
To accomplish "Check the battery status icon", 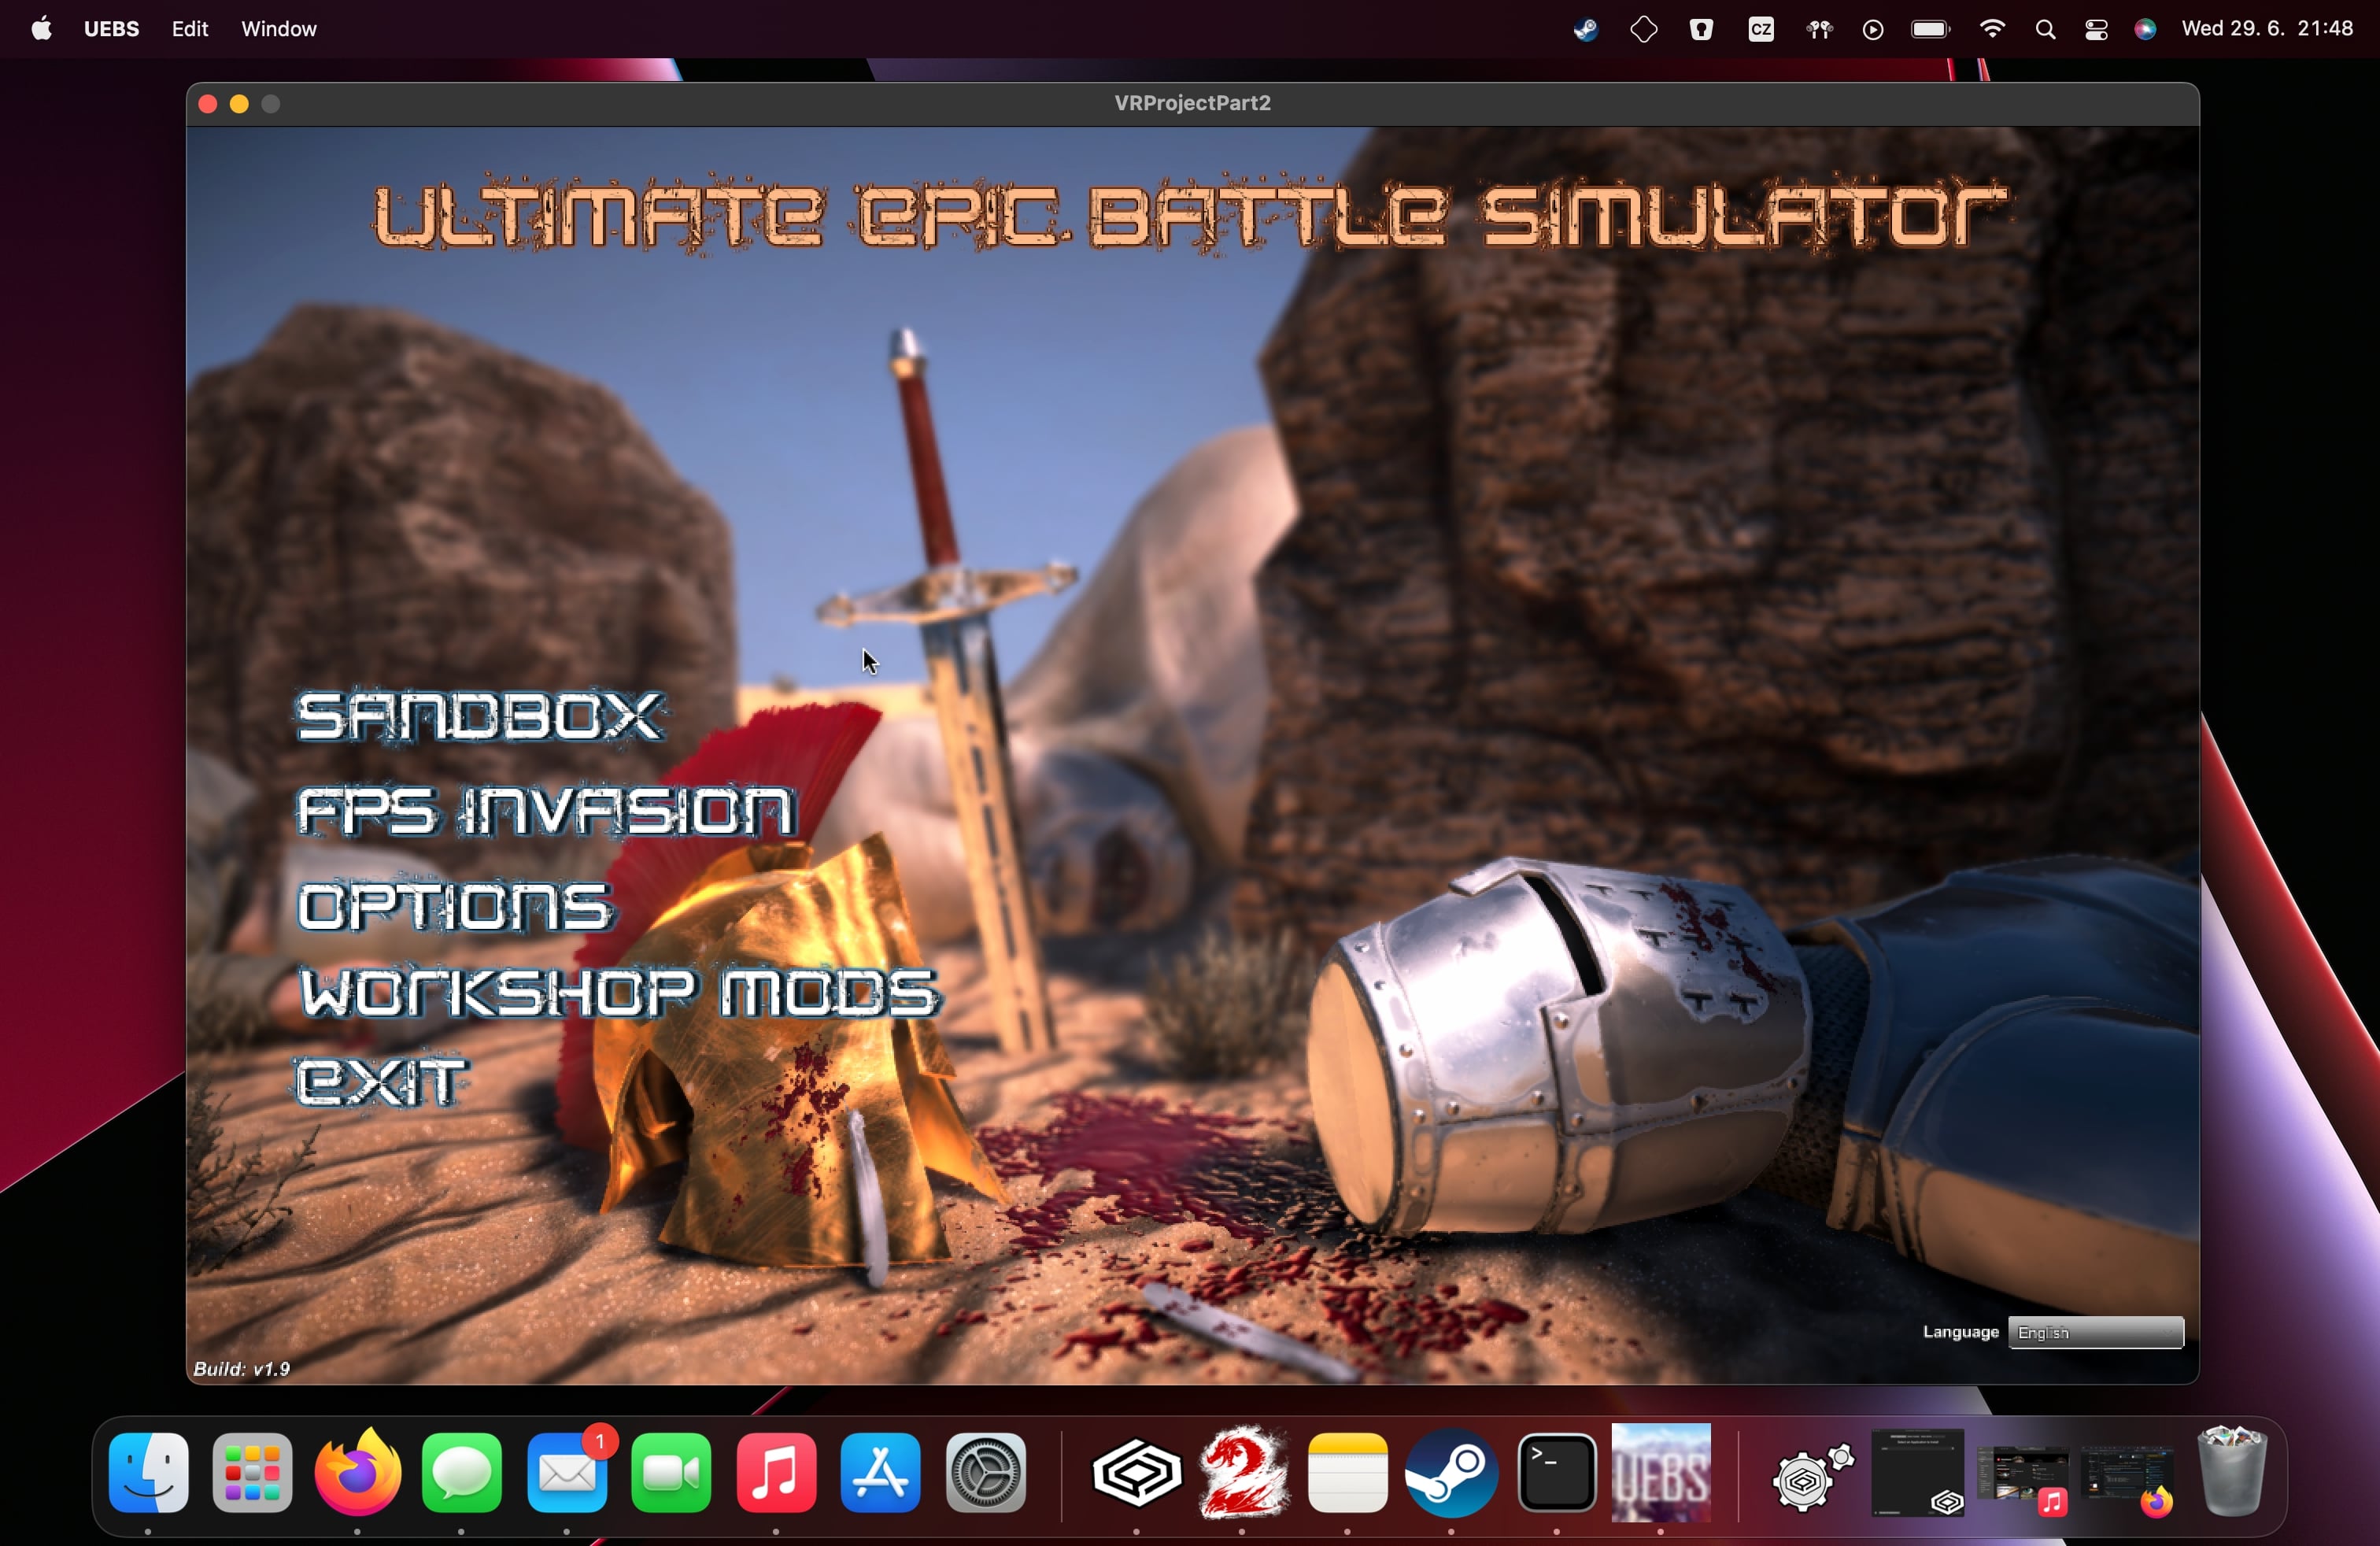I will tap(1930, 30).
